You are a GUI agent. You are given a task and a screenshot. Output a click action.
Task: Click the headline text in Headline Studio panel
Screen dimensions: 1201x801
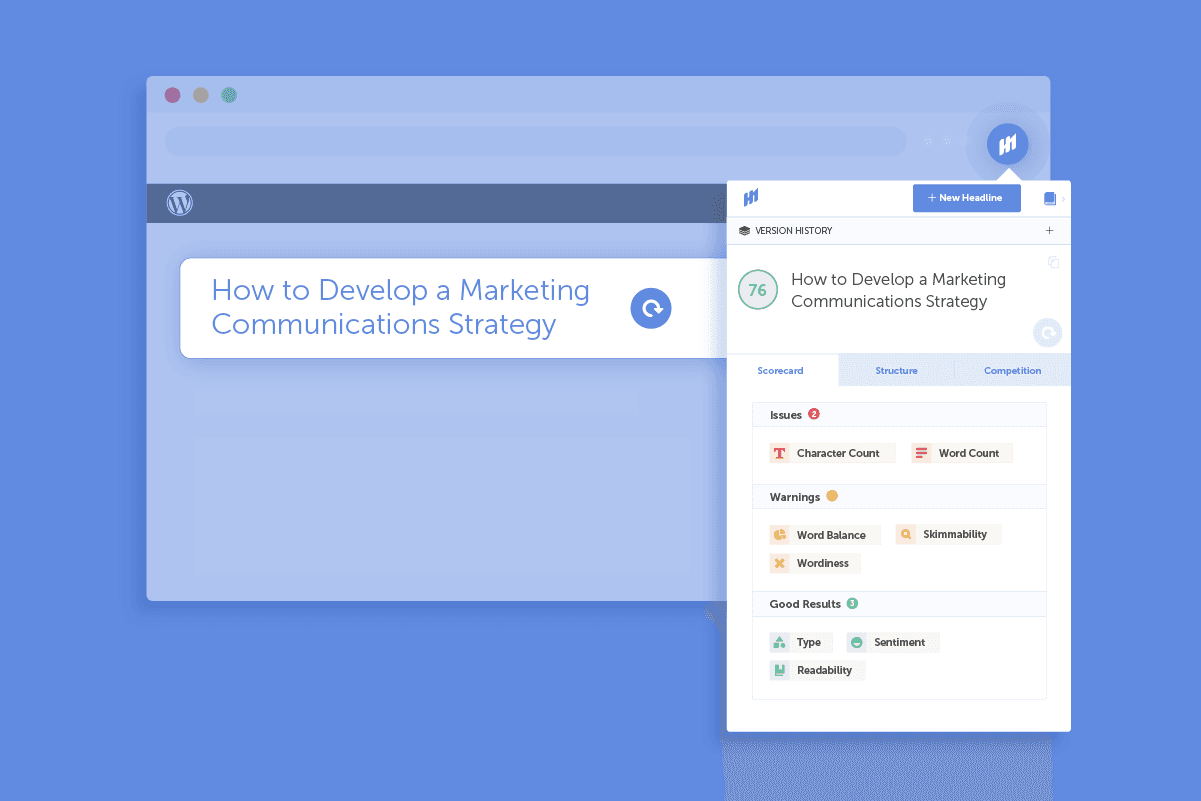pos(898,290)
